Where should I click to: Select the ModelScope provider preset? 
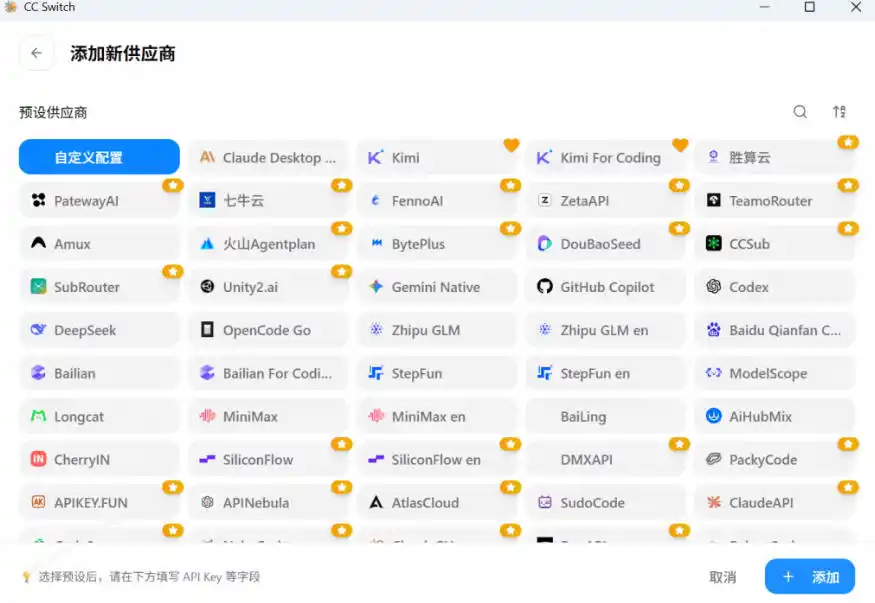click(775, 373)
